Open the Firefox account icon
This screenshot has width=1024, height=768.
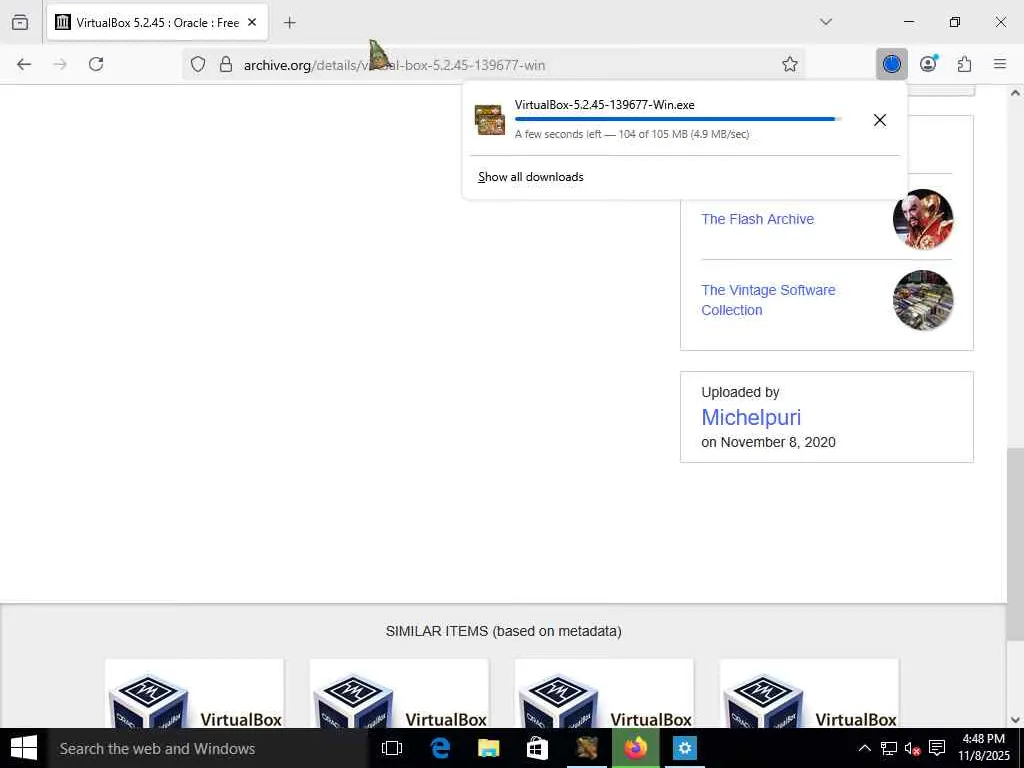click(928, 64)
